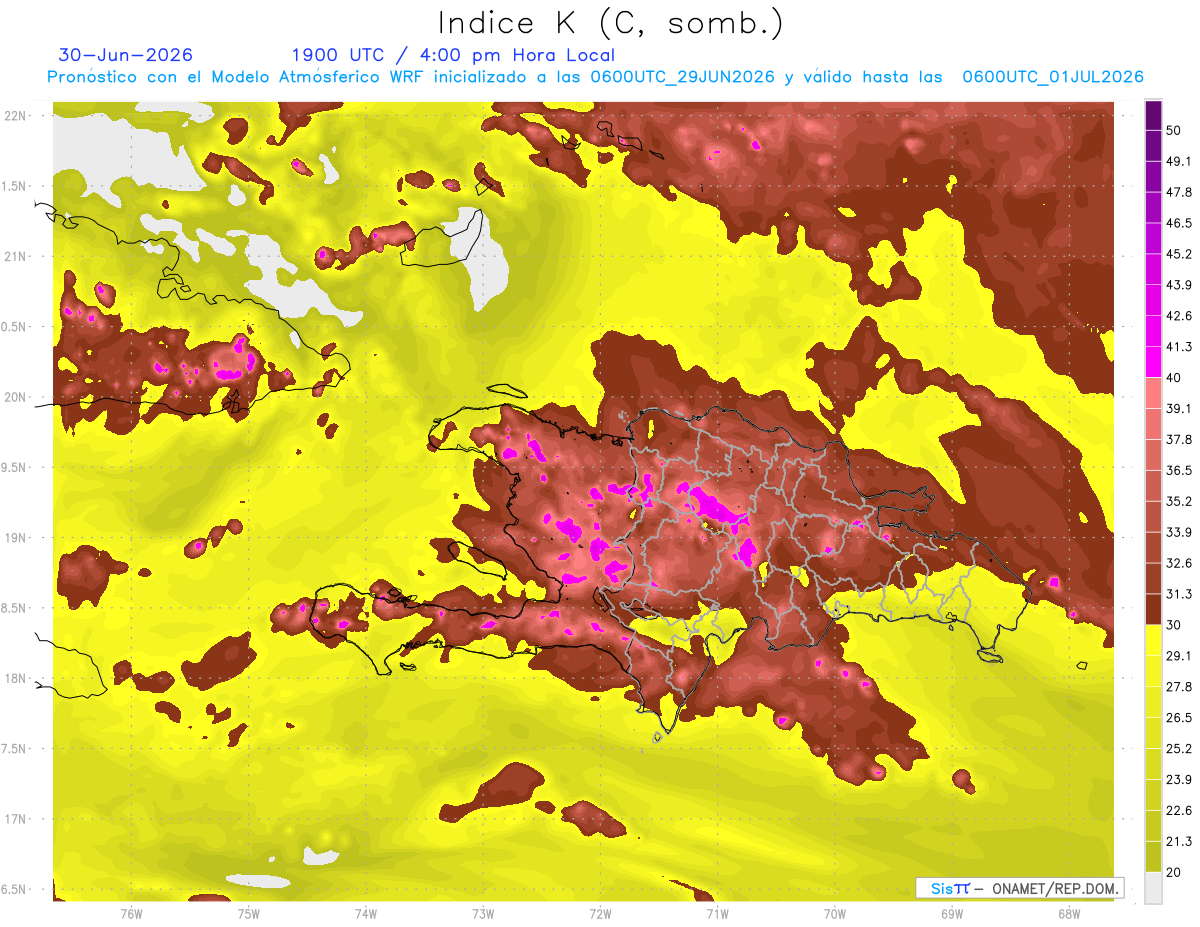This screenshot has width=1200, height=927.
Task: Click the color scale value "30"
Action: point(1174,625)
